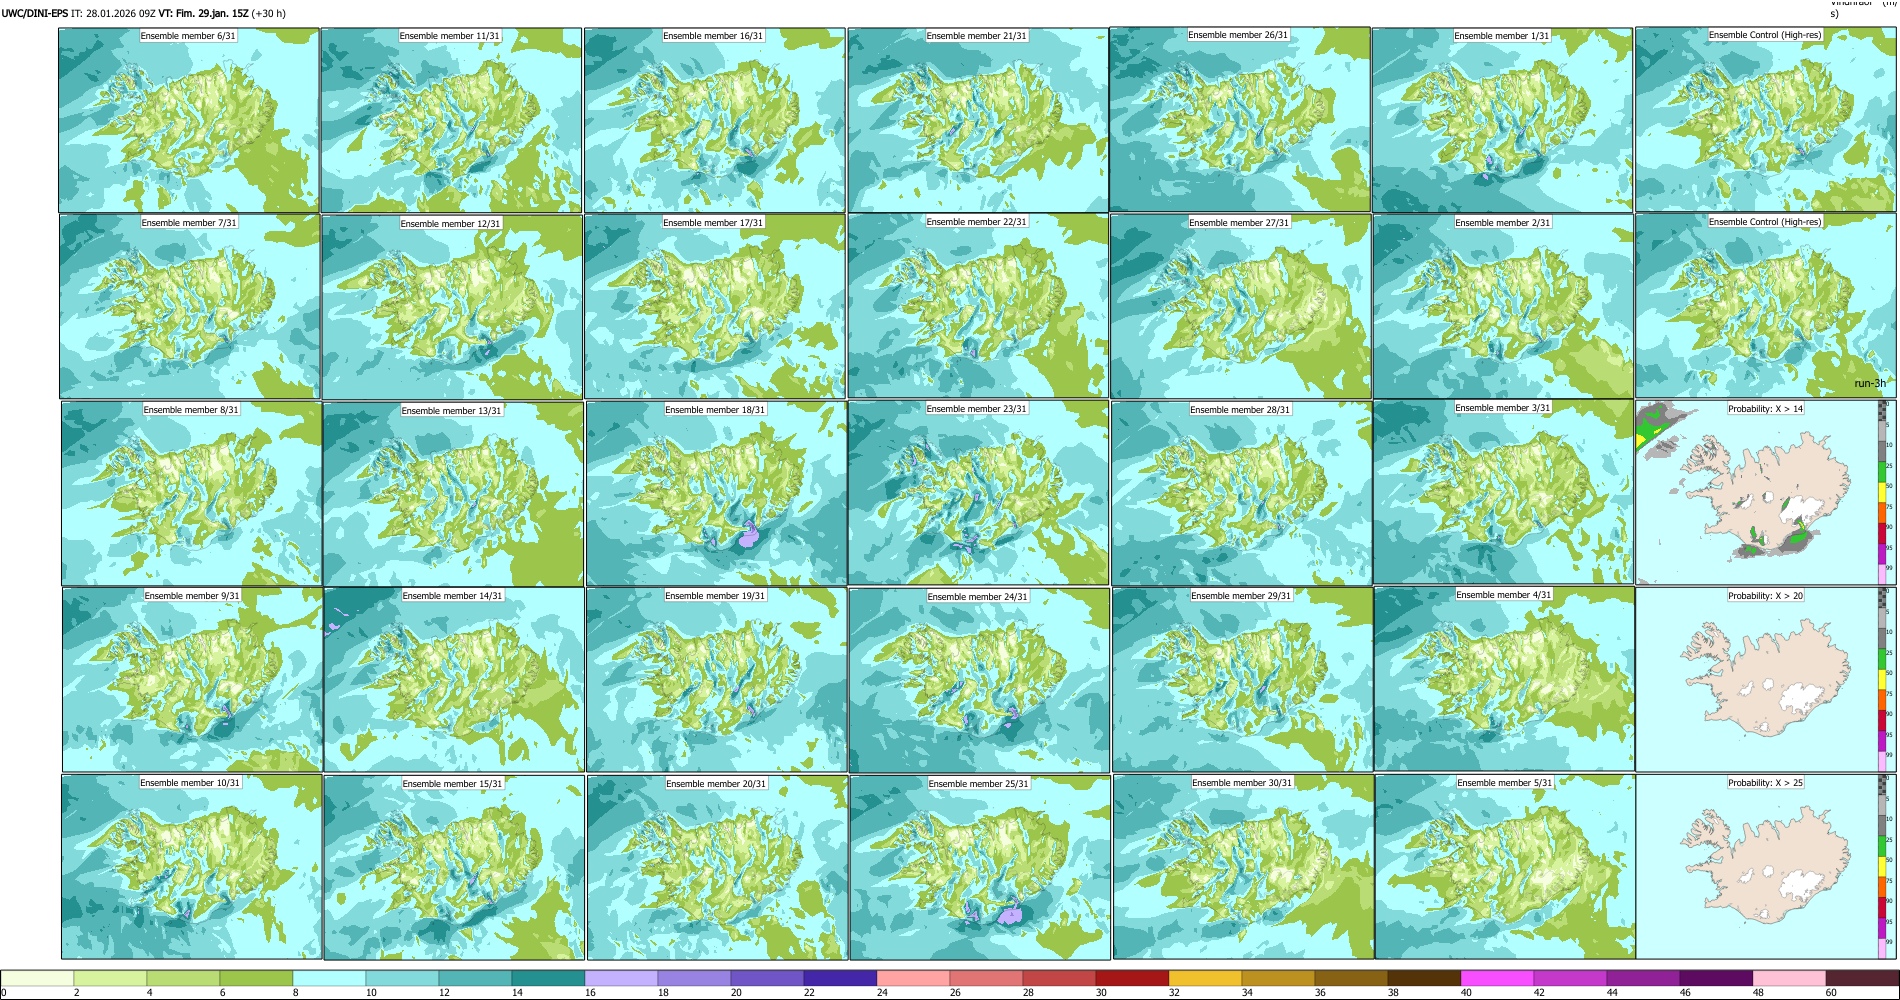Screen dimensions: 1900x1000
Task: Select the Ensemble member 18/31 map panel
Action: click(716, 493)
